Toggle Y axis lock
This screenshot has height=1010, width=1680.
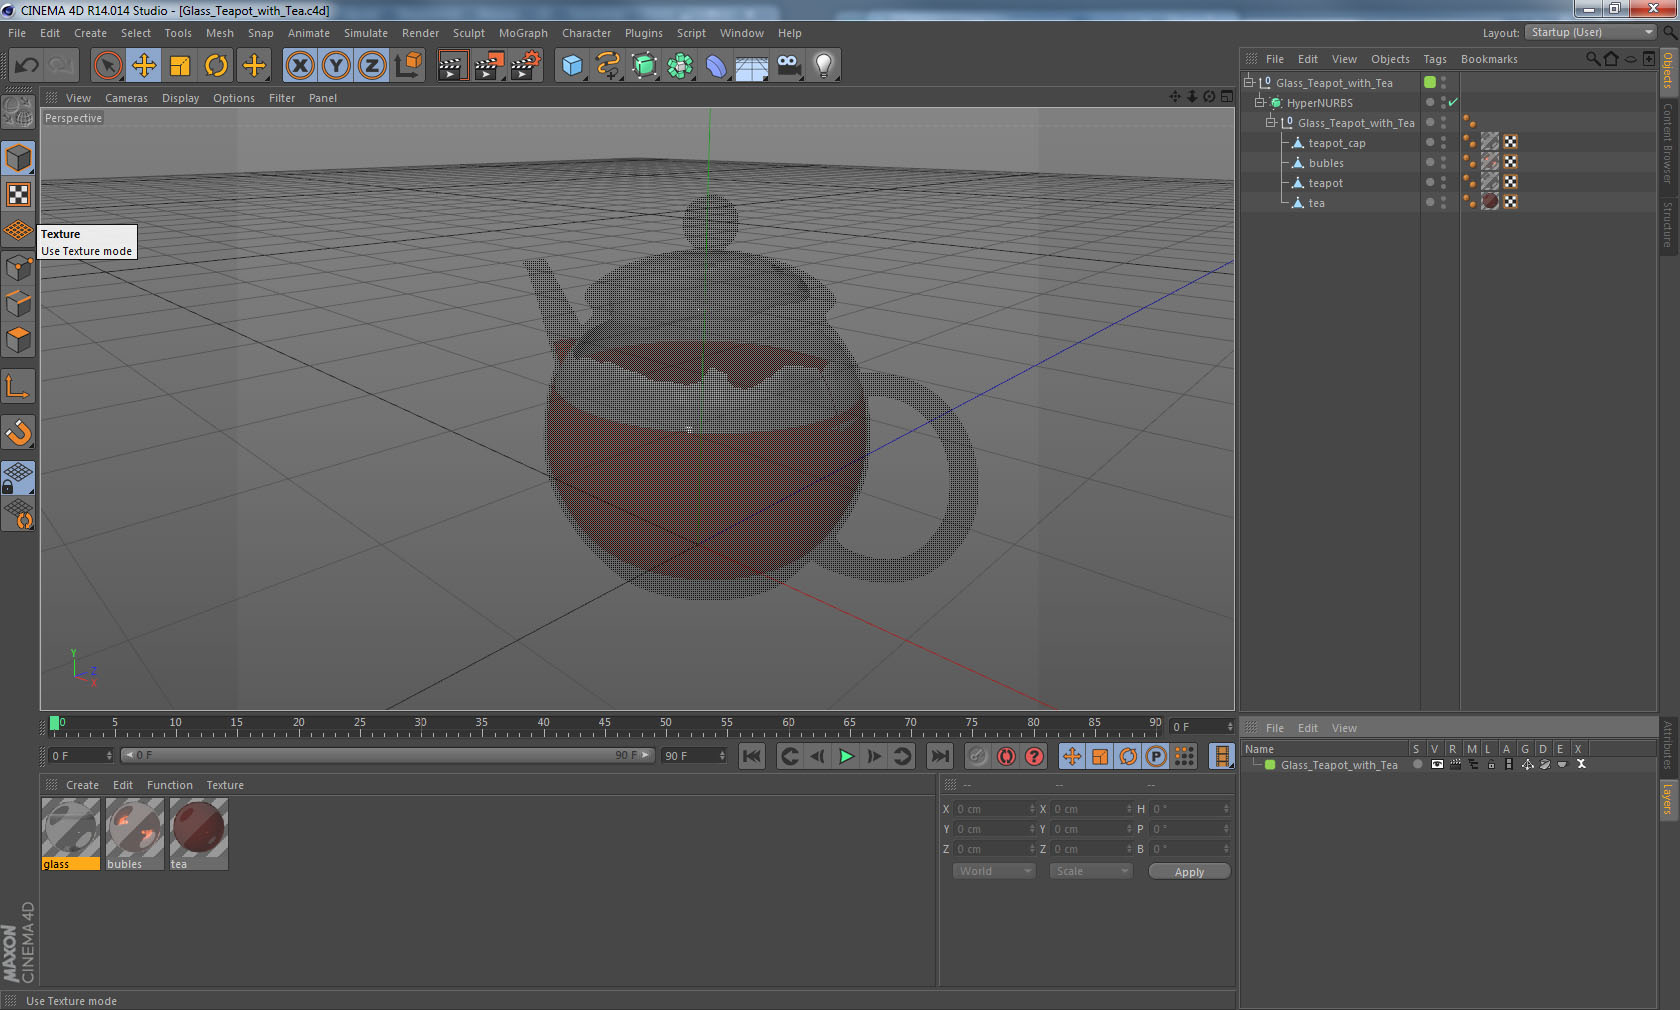[x=336, y=66]
